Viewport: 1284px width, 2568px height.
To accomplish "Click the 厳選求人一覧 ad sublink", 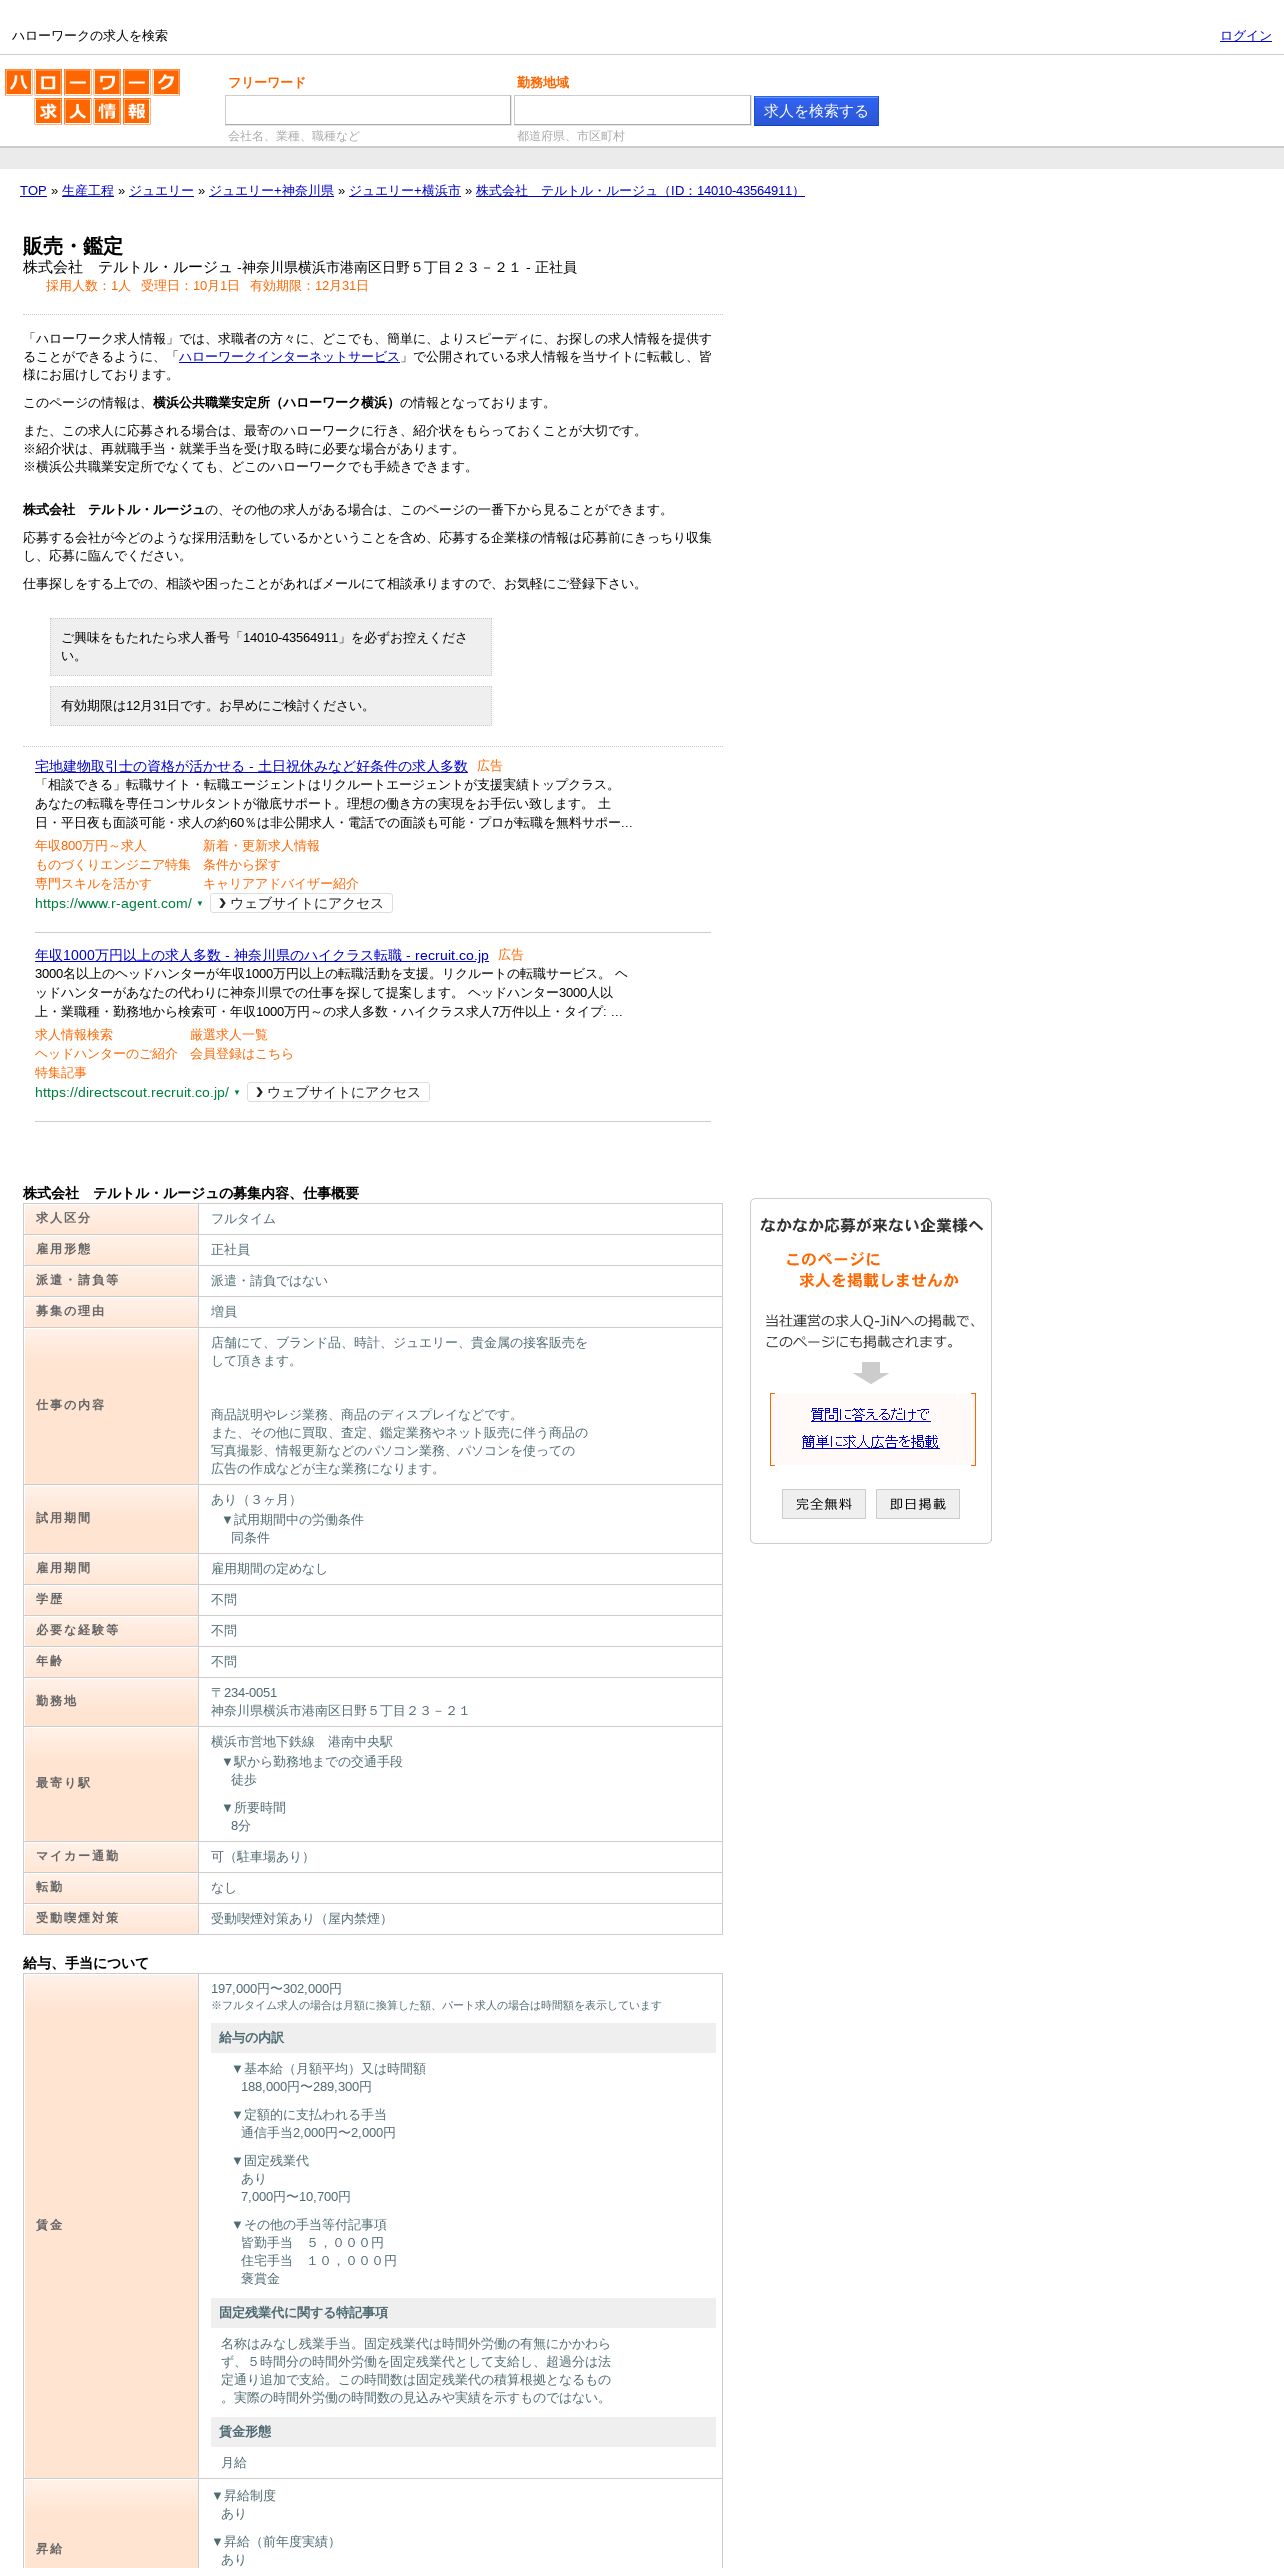I will (229, 1035).
